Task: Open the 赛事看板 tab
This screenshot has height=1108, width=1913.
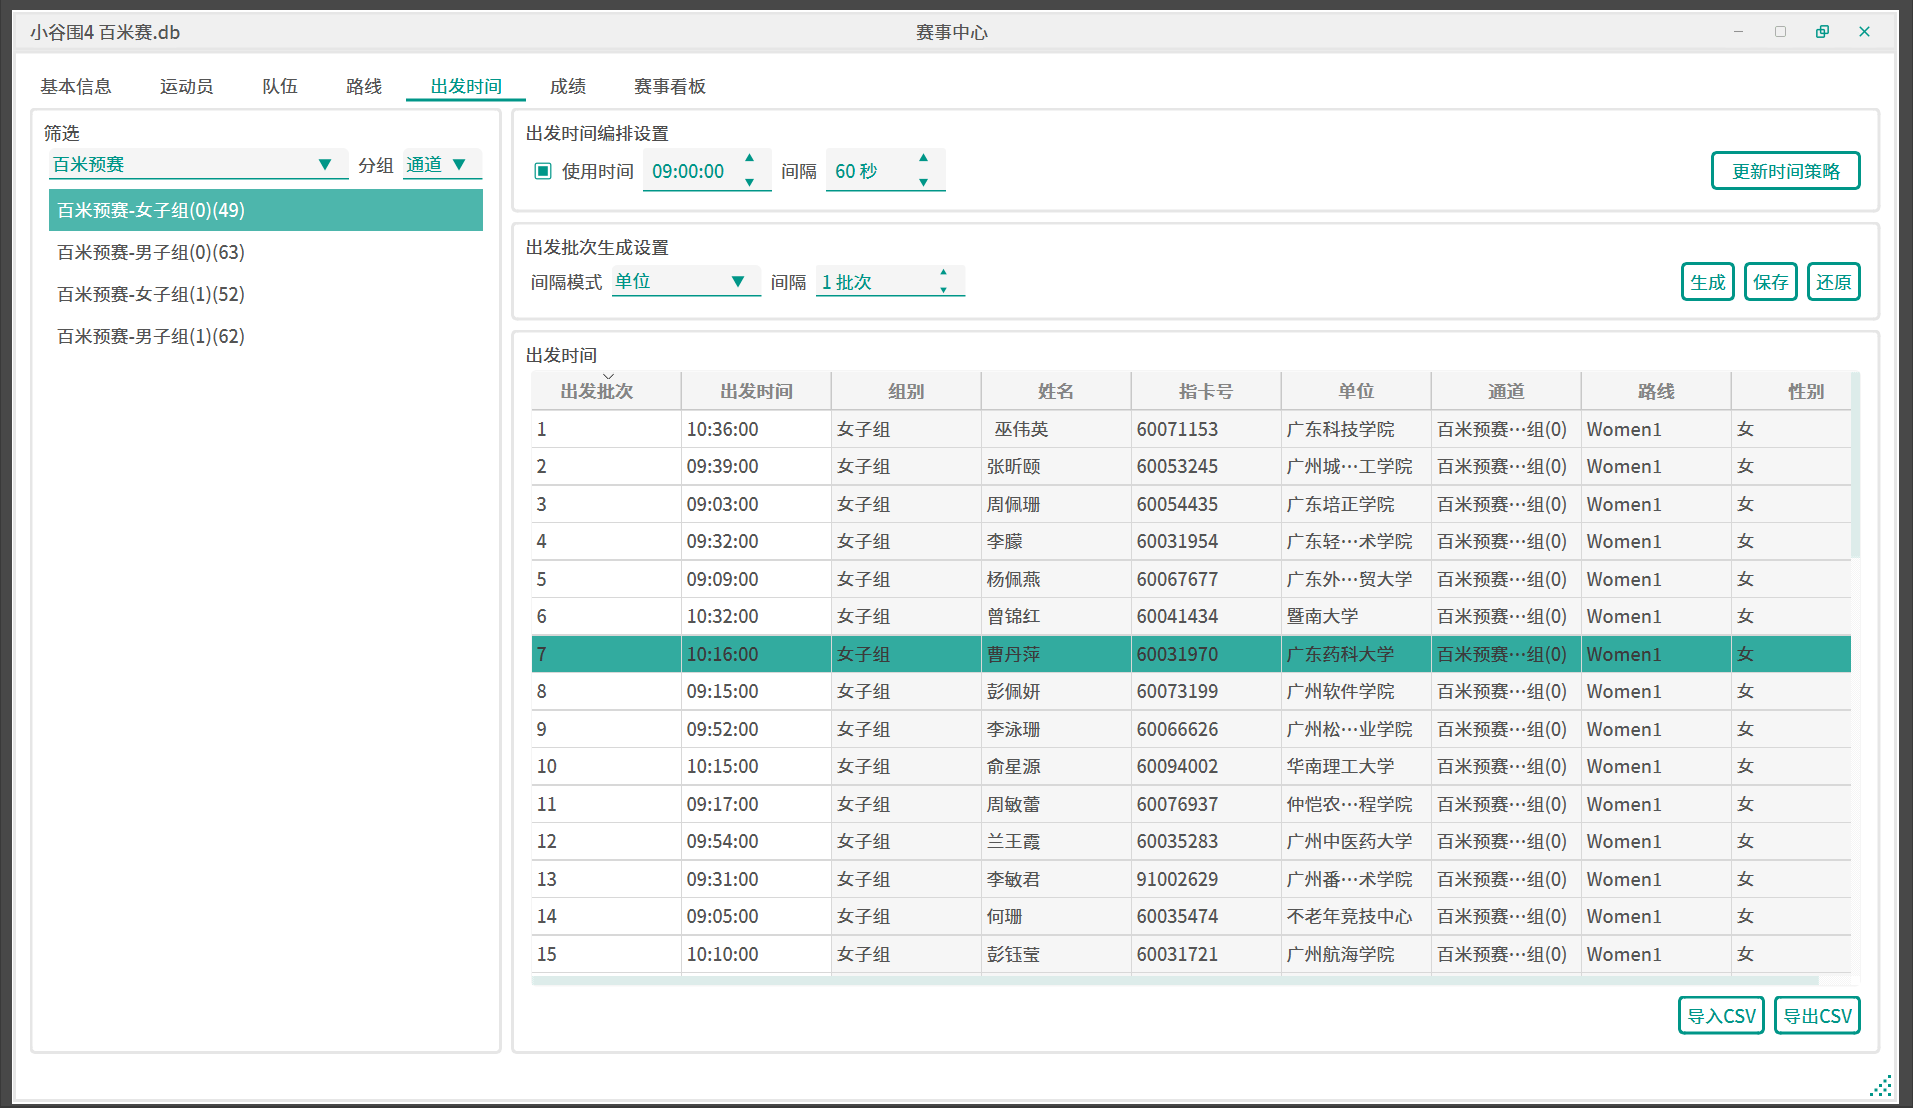Action: click(x=669, y=87)
